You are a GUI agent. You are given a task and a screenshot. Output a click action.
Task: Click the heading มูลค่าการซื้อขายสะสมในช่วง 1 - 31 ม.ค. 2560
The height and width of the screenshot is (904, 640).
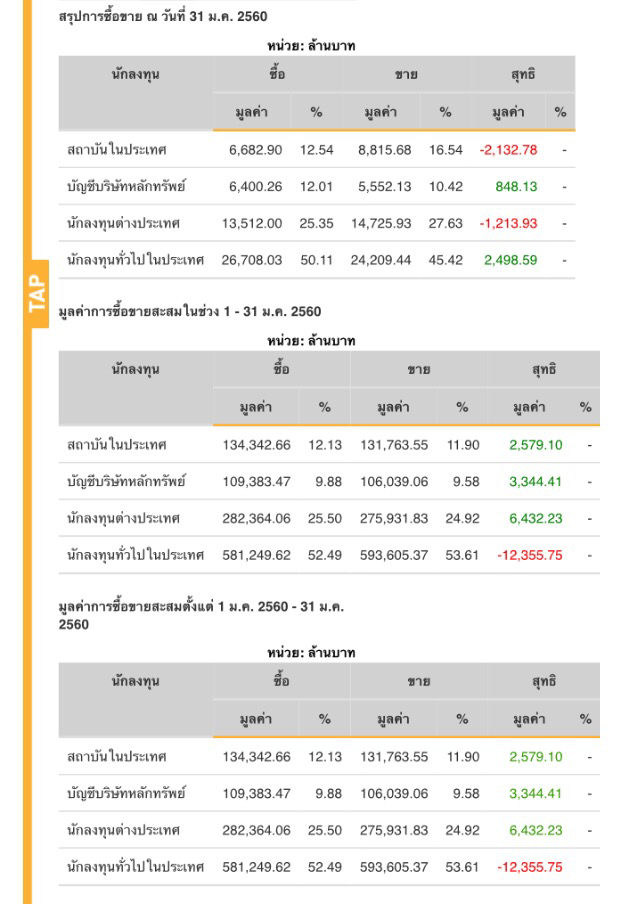pyautogui.click(x=191, y=311)
